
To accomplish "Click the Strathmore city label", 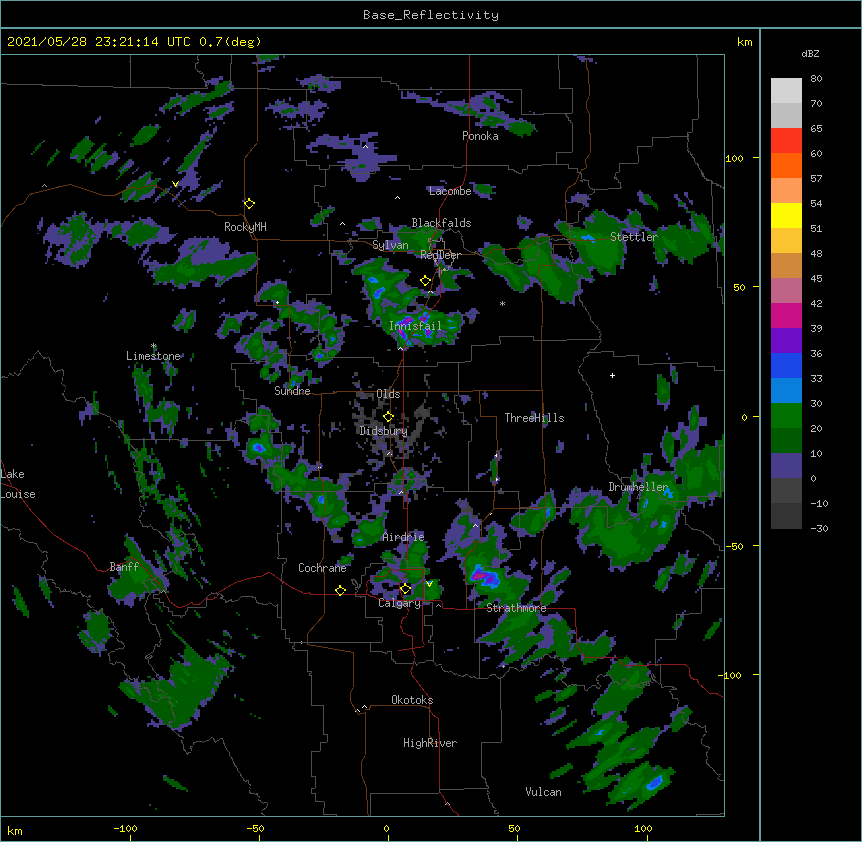I will (516, 608).
